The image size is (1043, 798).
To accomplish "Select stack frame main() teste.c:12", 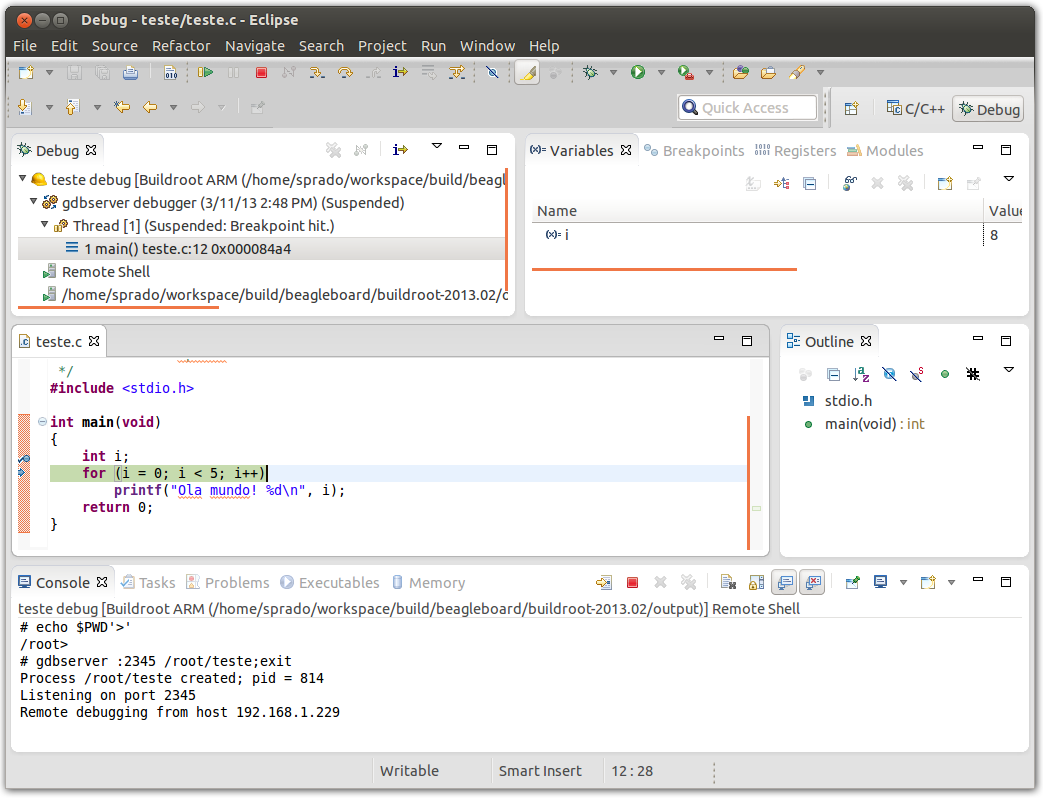I will pyautogui.click(x=261, y=249).
